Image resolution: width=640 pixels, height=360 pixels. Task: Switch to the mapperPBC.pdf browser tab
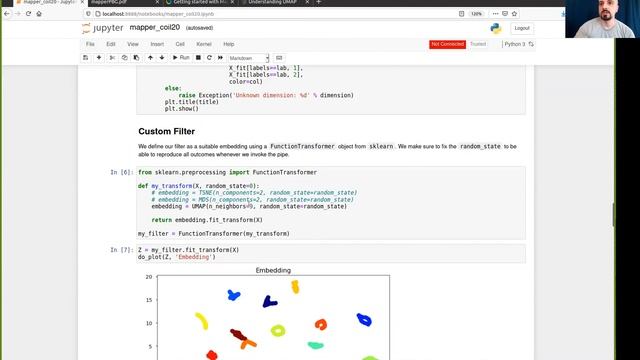[x=122, y=2]
